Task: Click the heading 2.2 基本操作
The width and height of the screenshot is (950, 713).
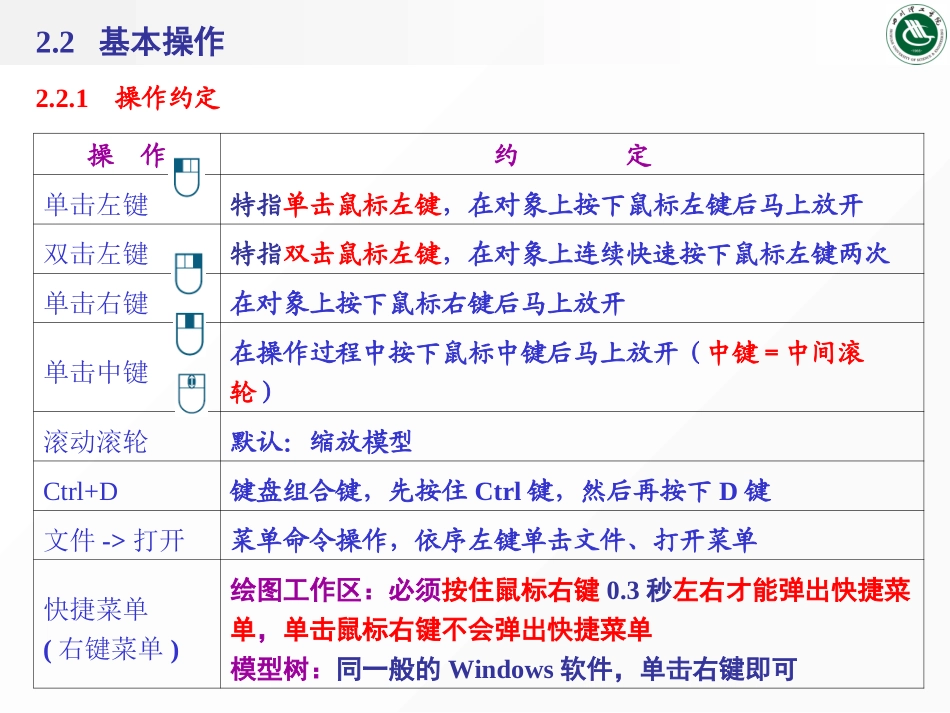Action: (x=130, y=42)
